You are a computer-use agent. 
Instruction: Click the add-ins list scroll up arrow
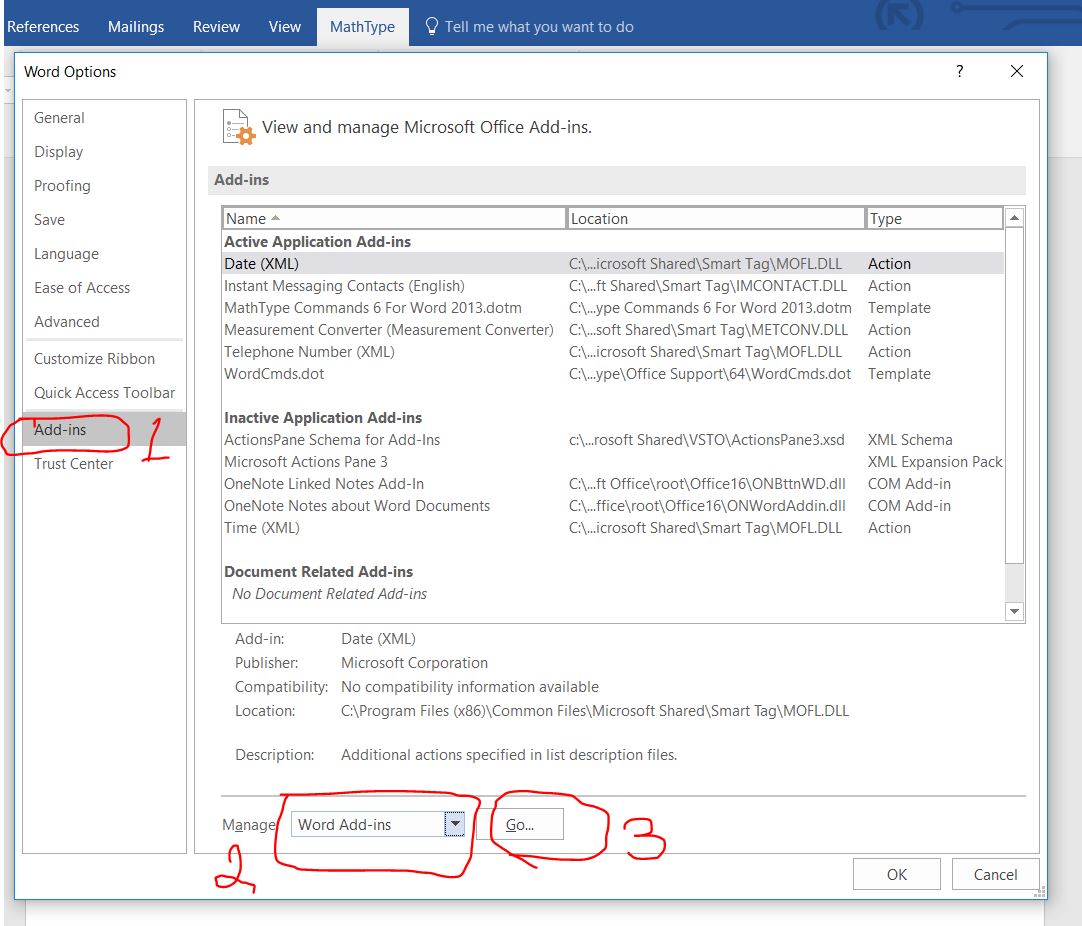(1014, 218)
